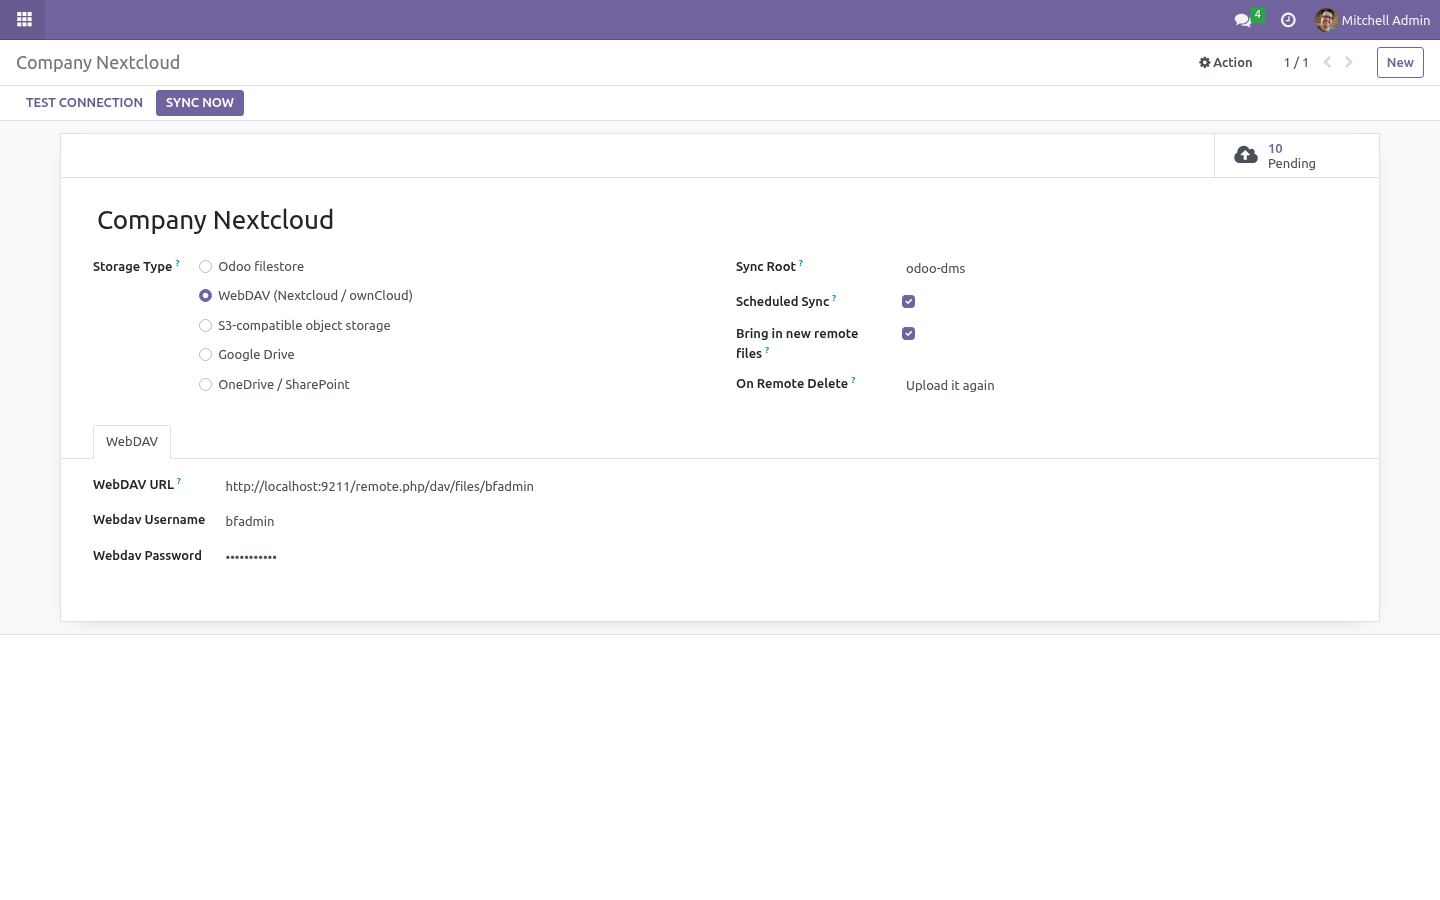The width and height of the screenshot is (1440, 900).
Task: Edit the Webdav Username bfadmin field
Action: [785, 521]
